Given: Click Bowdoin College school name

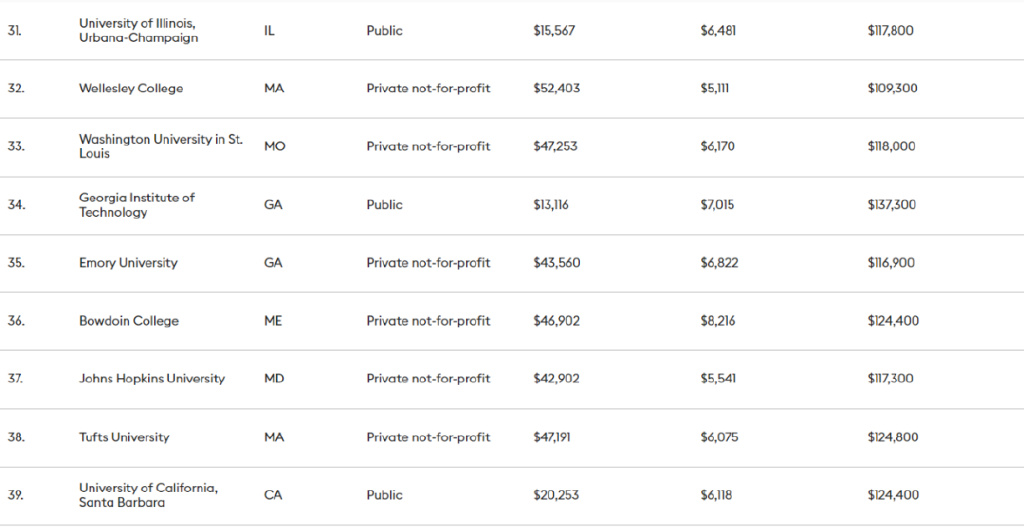Looking at the screenshot, I should tap(129, 321).
